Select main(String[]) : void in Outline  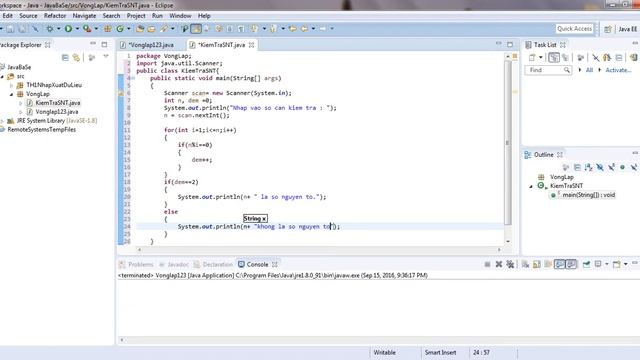pyautogui.click(x=589, y=195)
